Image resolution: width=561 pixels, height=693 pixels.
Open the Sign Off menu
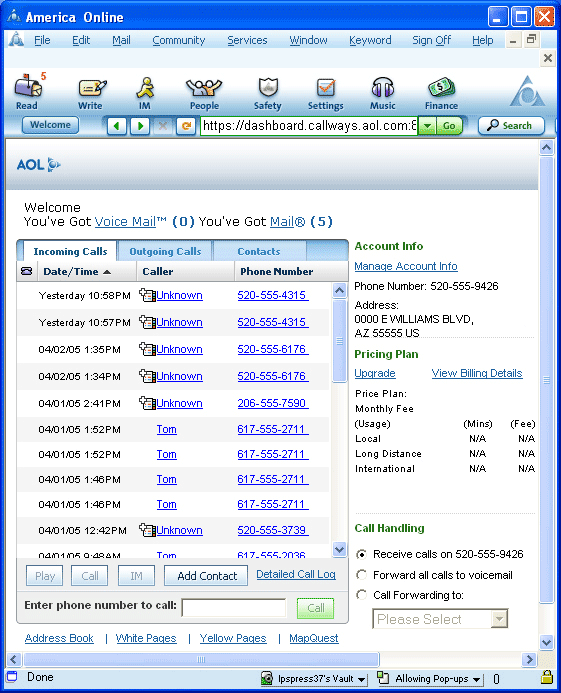[x=431, y=40]
